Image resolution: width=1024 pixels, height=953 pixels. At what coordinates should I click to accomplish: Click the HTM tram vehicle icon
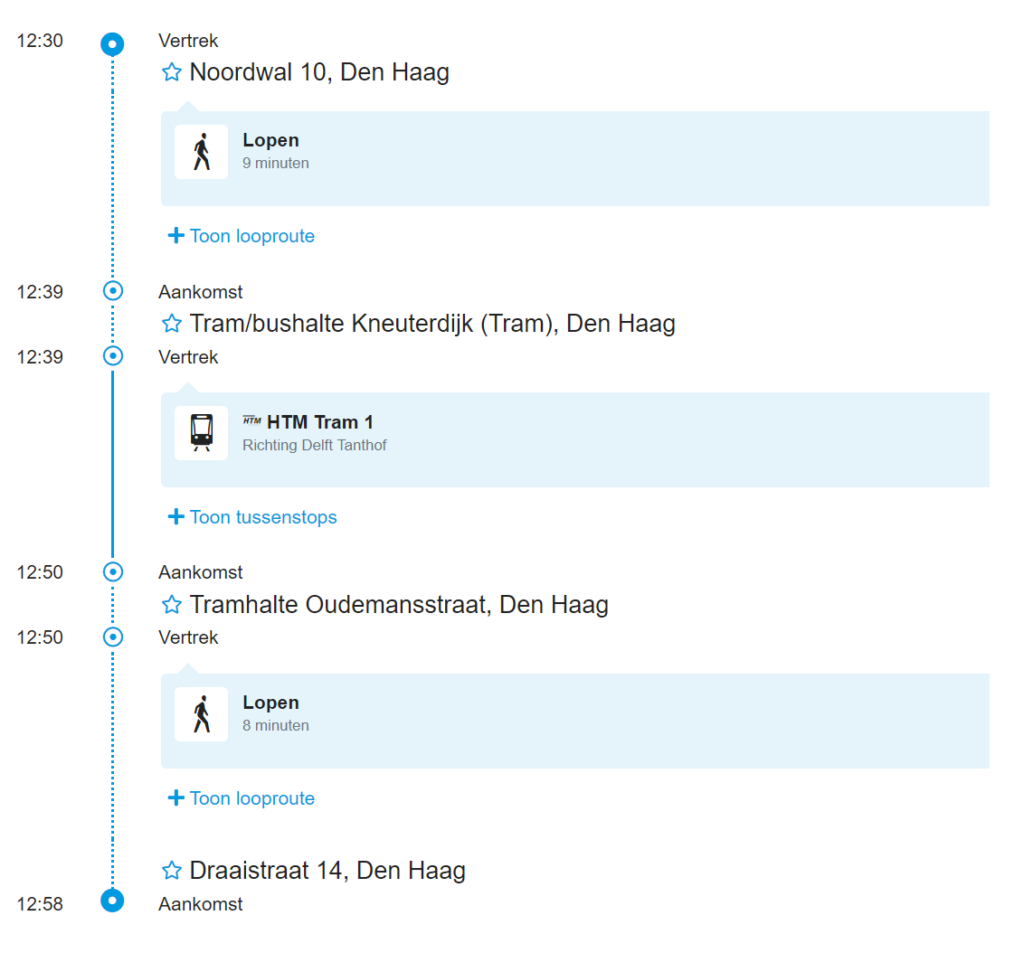click(201, 433)
